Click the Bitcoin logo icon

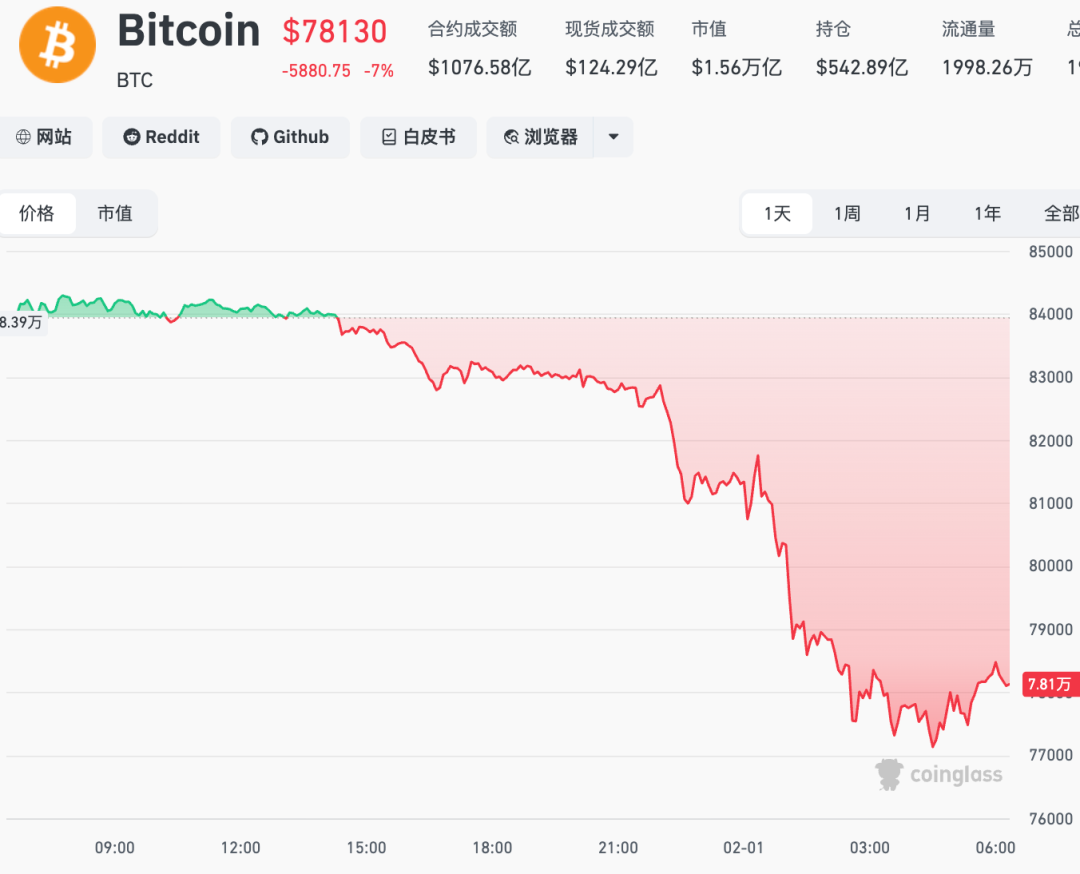[56, 45]
